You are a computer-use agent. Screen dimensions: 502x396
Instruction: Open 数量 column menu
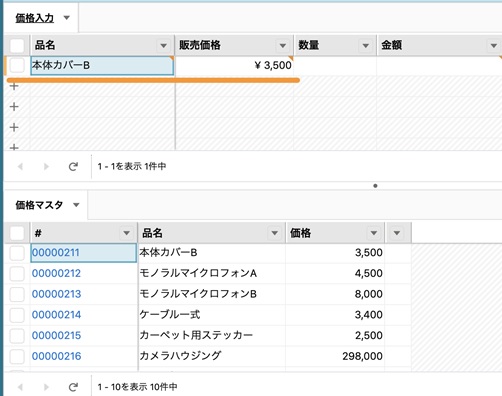coord(366,45)
